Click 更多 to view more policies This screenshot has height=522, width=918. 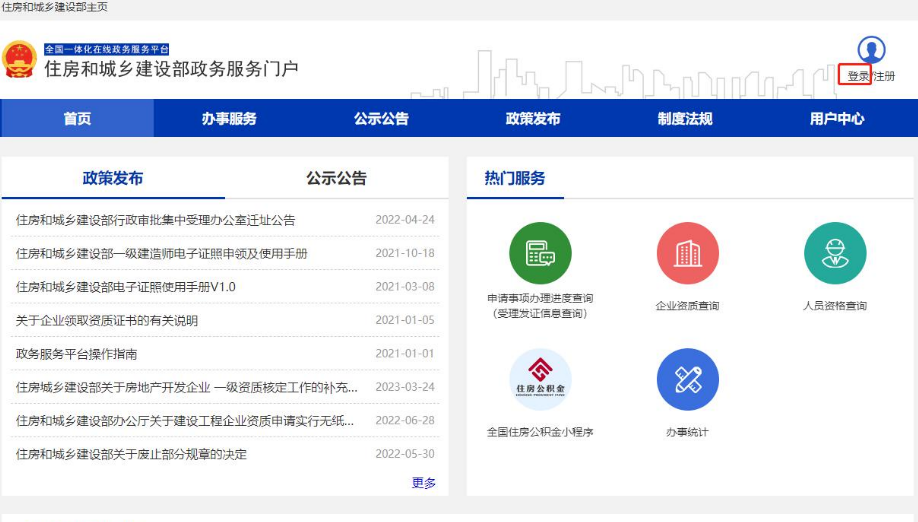coord(424,483)
